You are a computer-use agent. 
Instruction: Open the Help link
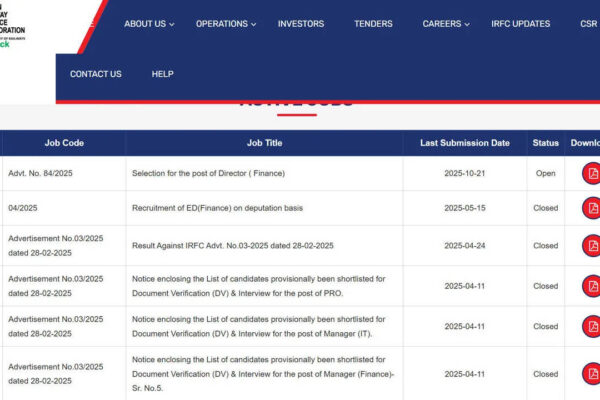tap(162, 74)
